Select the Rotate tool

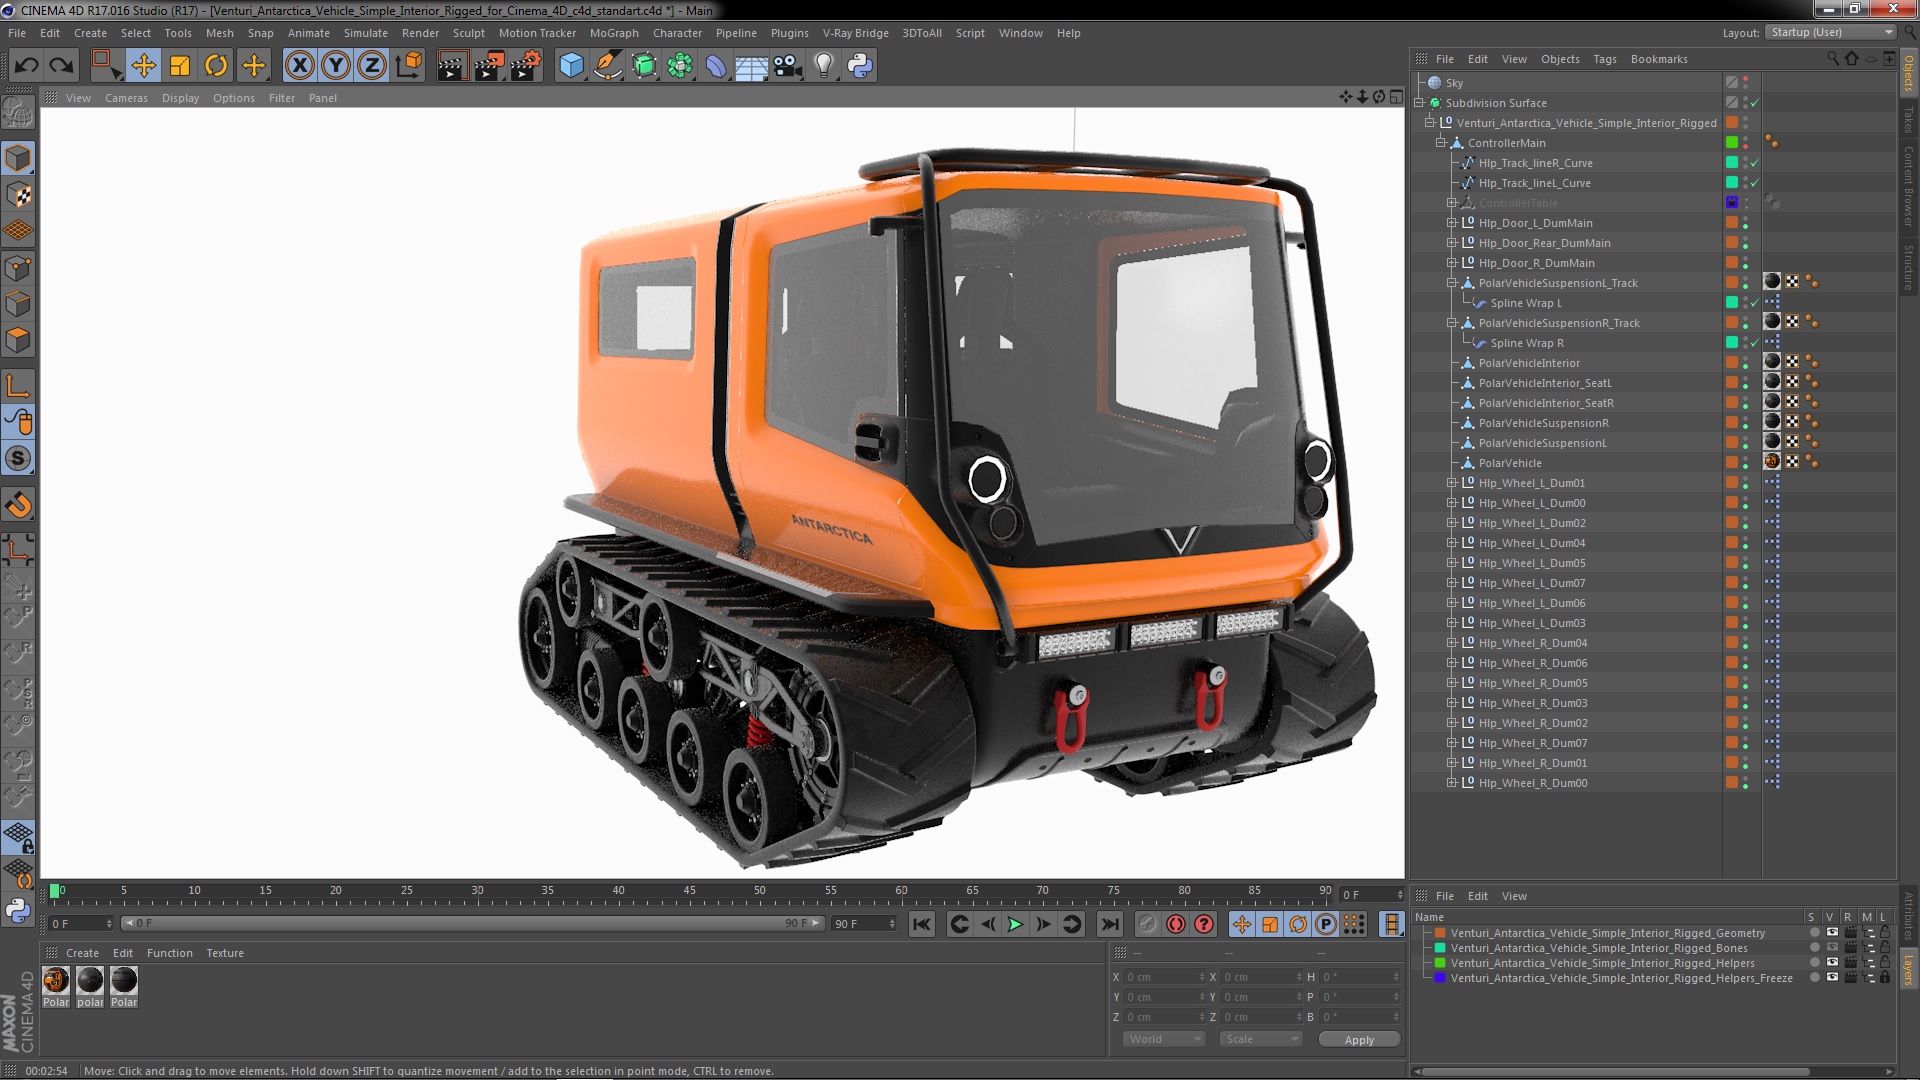pyautogui.click(x=216, y=66)
